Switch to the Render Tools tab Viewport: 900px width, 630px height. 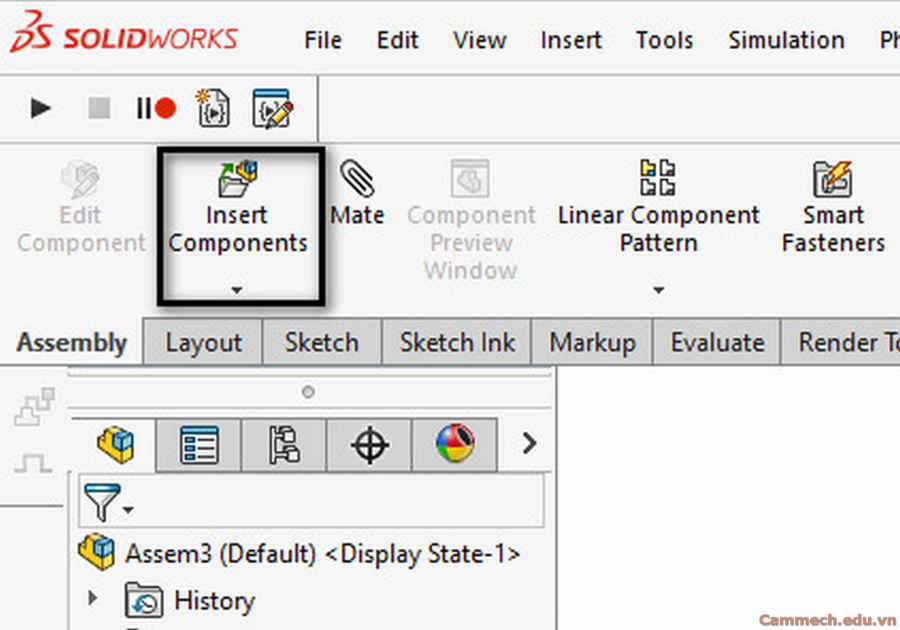(840, 343)
